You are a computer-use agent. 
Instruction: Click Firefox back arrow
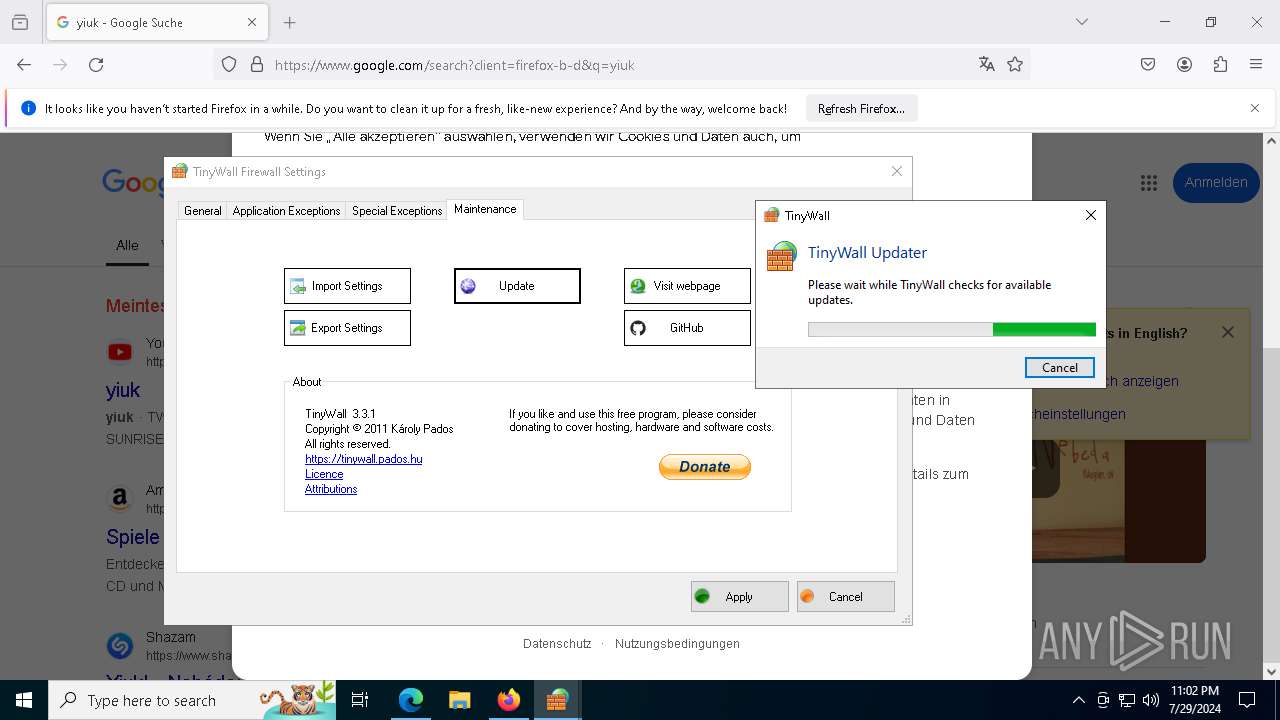tap(24, 65)
